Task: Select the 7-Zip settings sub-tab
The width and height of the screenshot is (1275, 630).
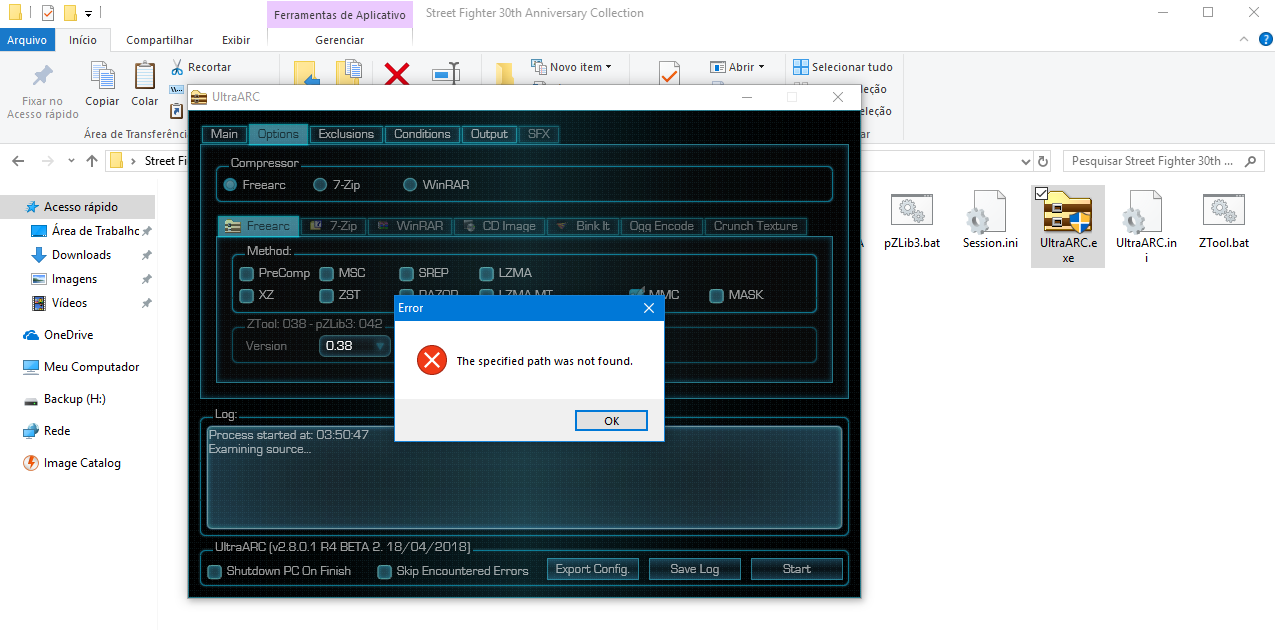Action: pyautogui.click(x=333, y=226)
